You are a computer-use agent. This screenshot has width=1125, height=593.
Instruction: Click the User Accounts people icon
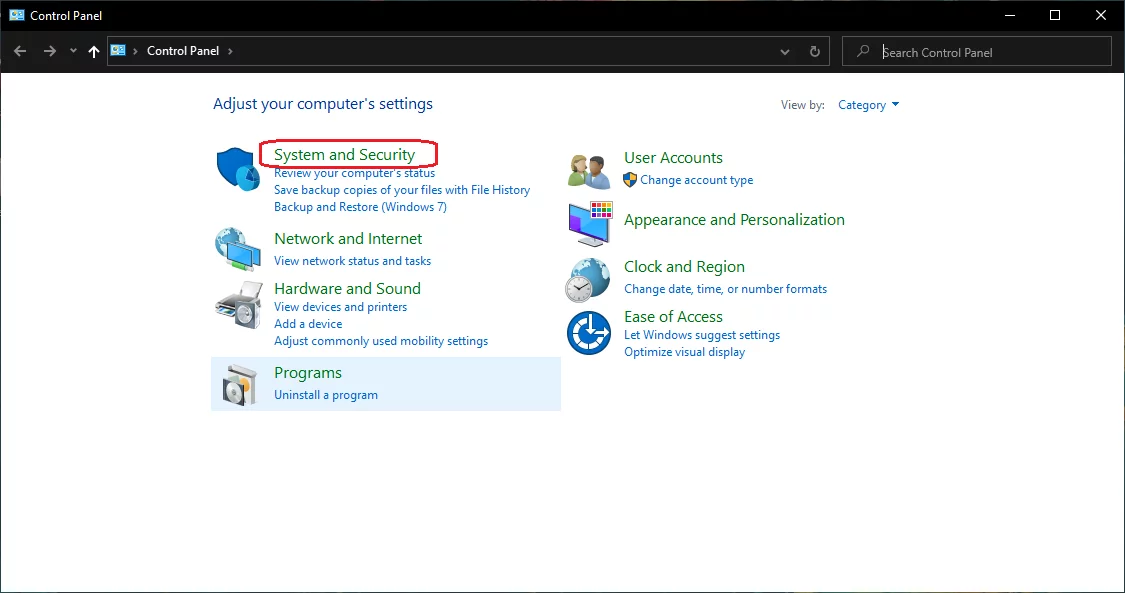589,171
